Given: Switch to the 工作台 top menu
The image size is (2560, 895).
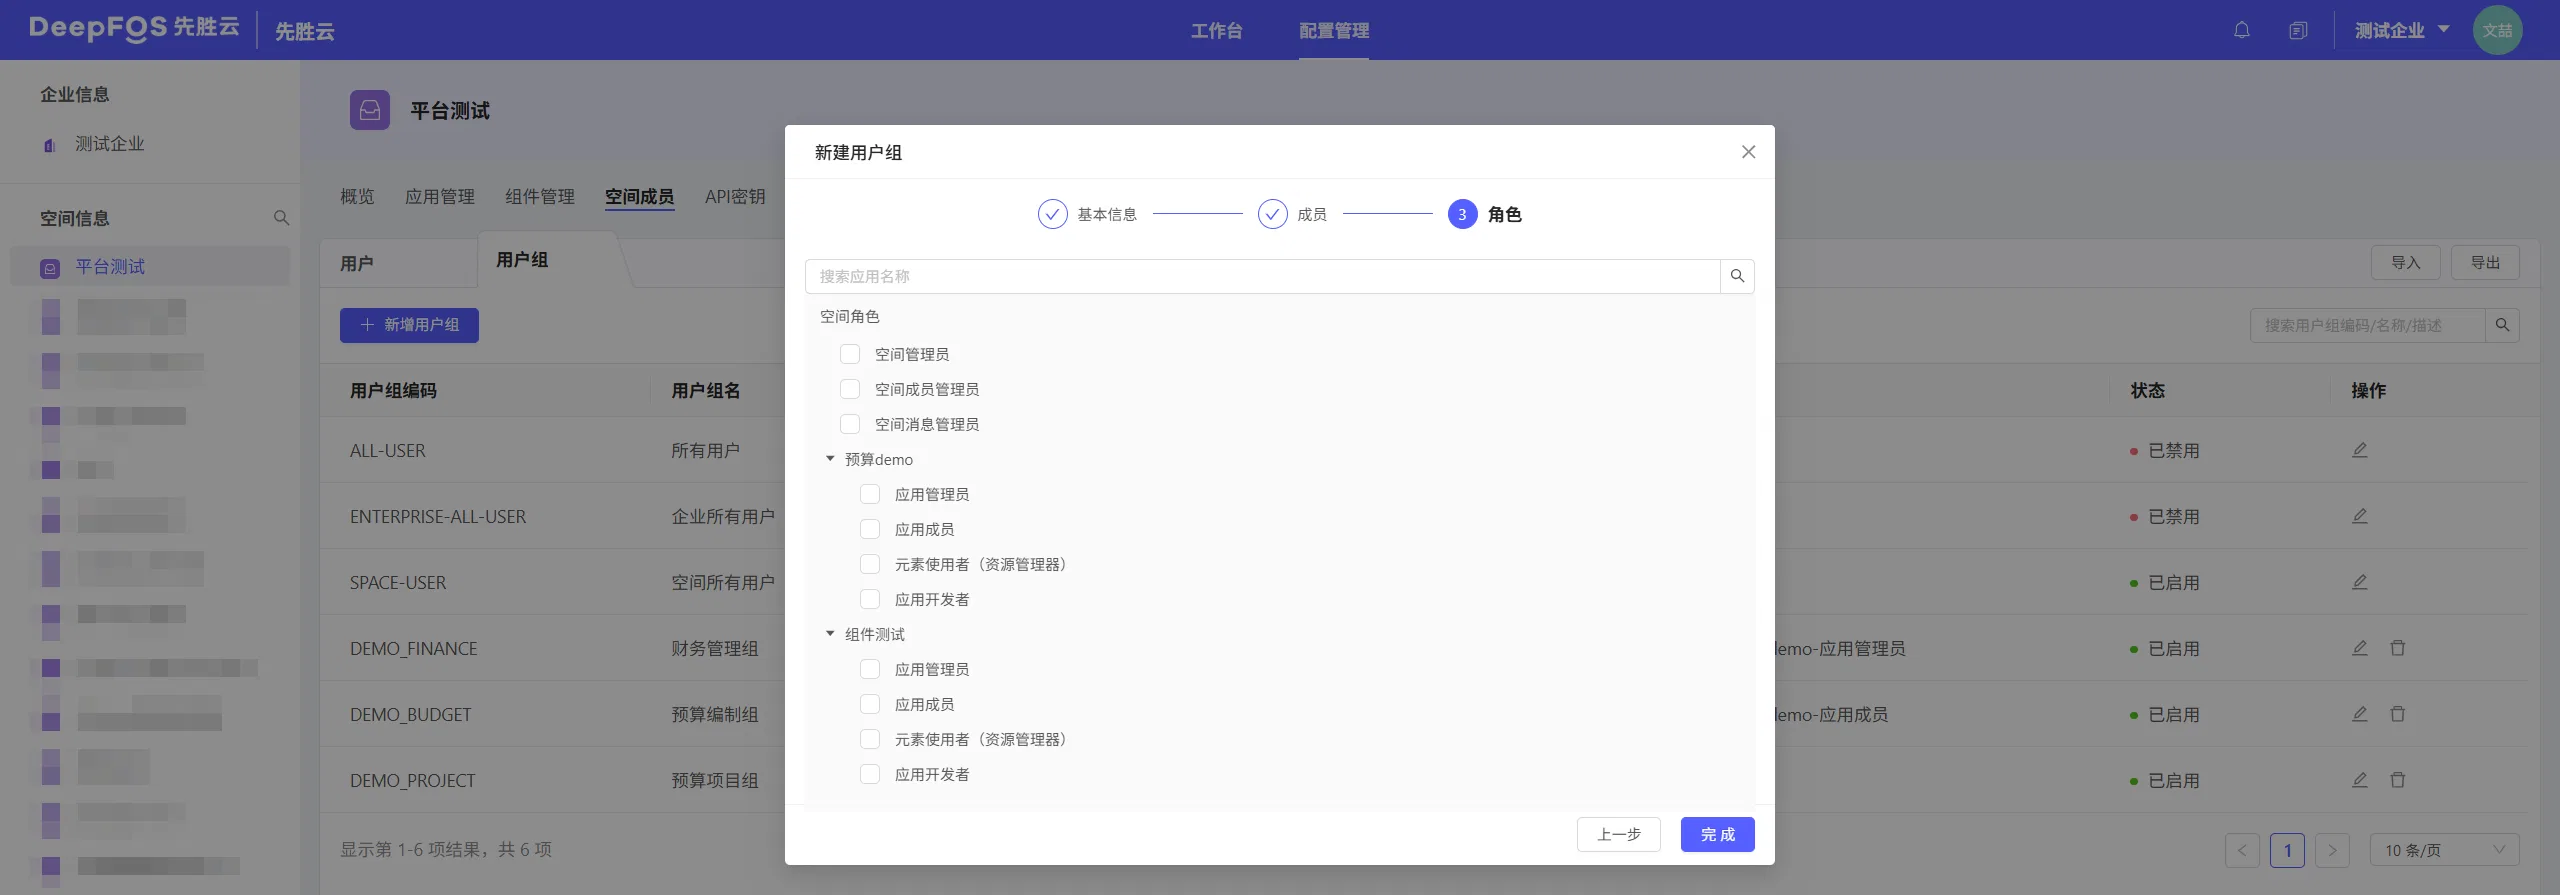Looking at the screenshot, I should (1216, 31).
